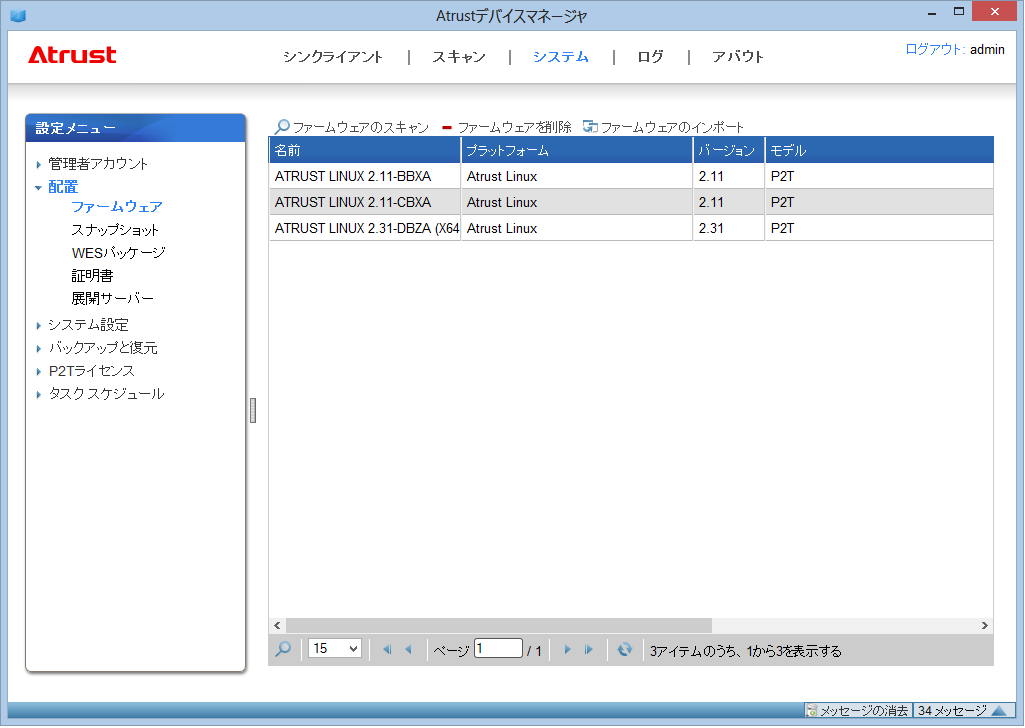Collapse the 配置 menu section
1025x728 pixels.
click(39, 187)
